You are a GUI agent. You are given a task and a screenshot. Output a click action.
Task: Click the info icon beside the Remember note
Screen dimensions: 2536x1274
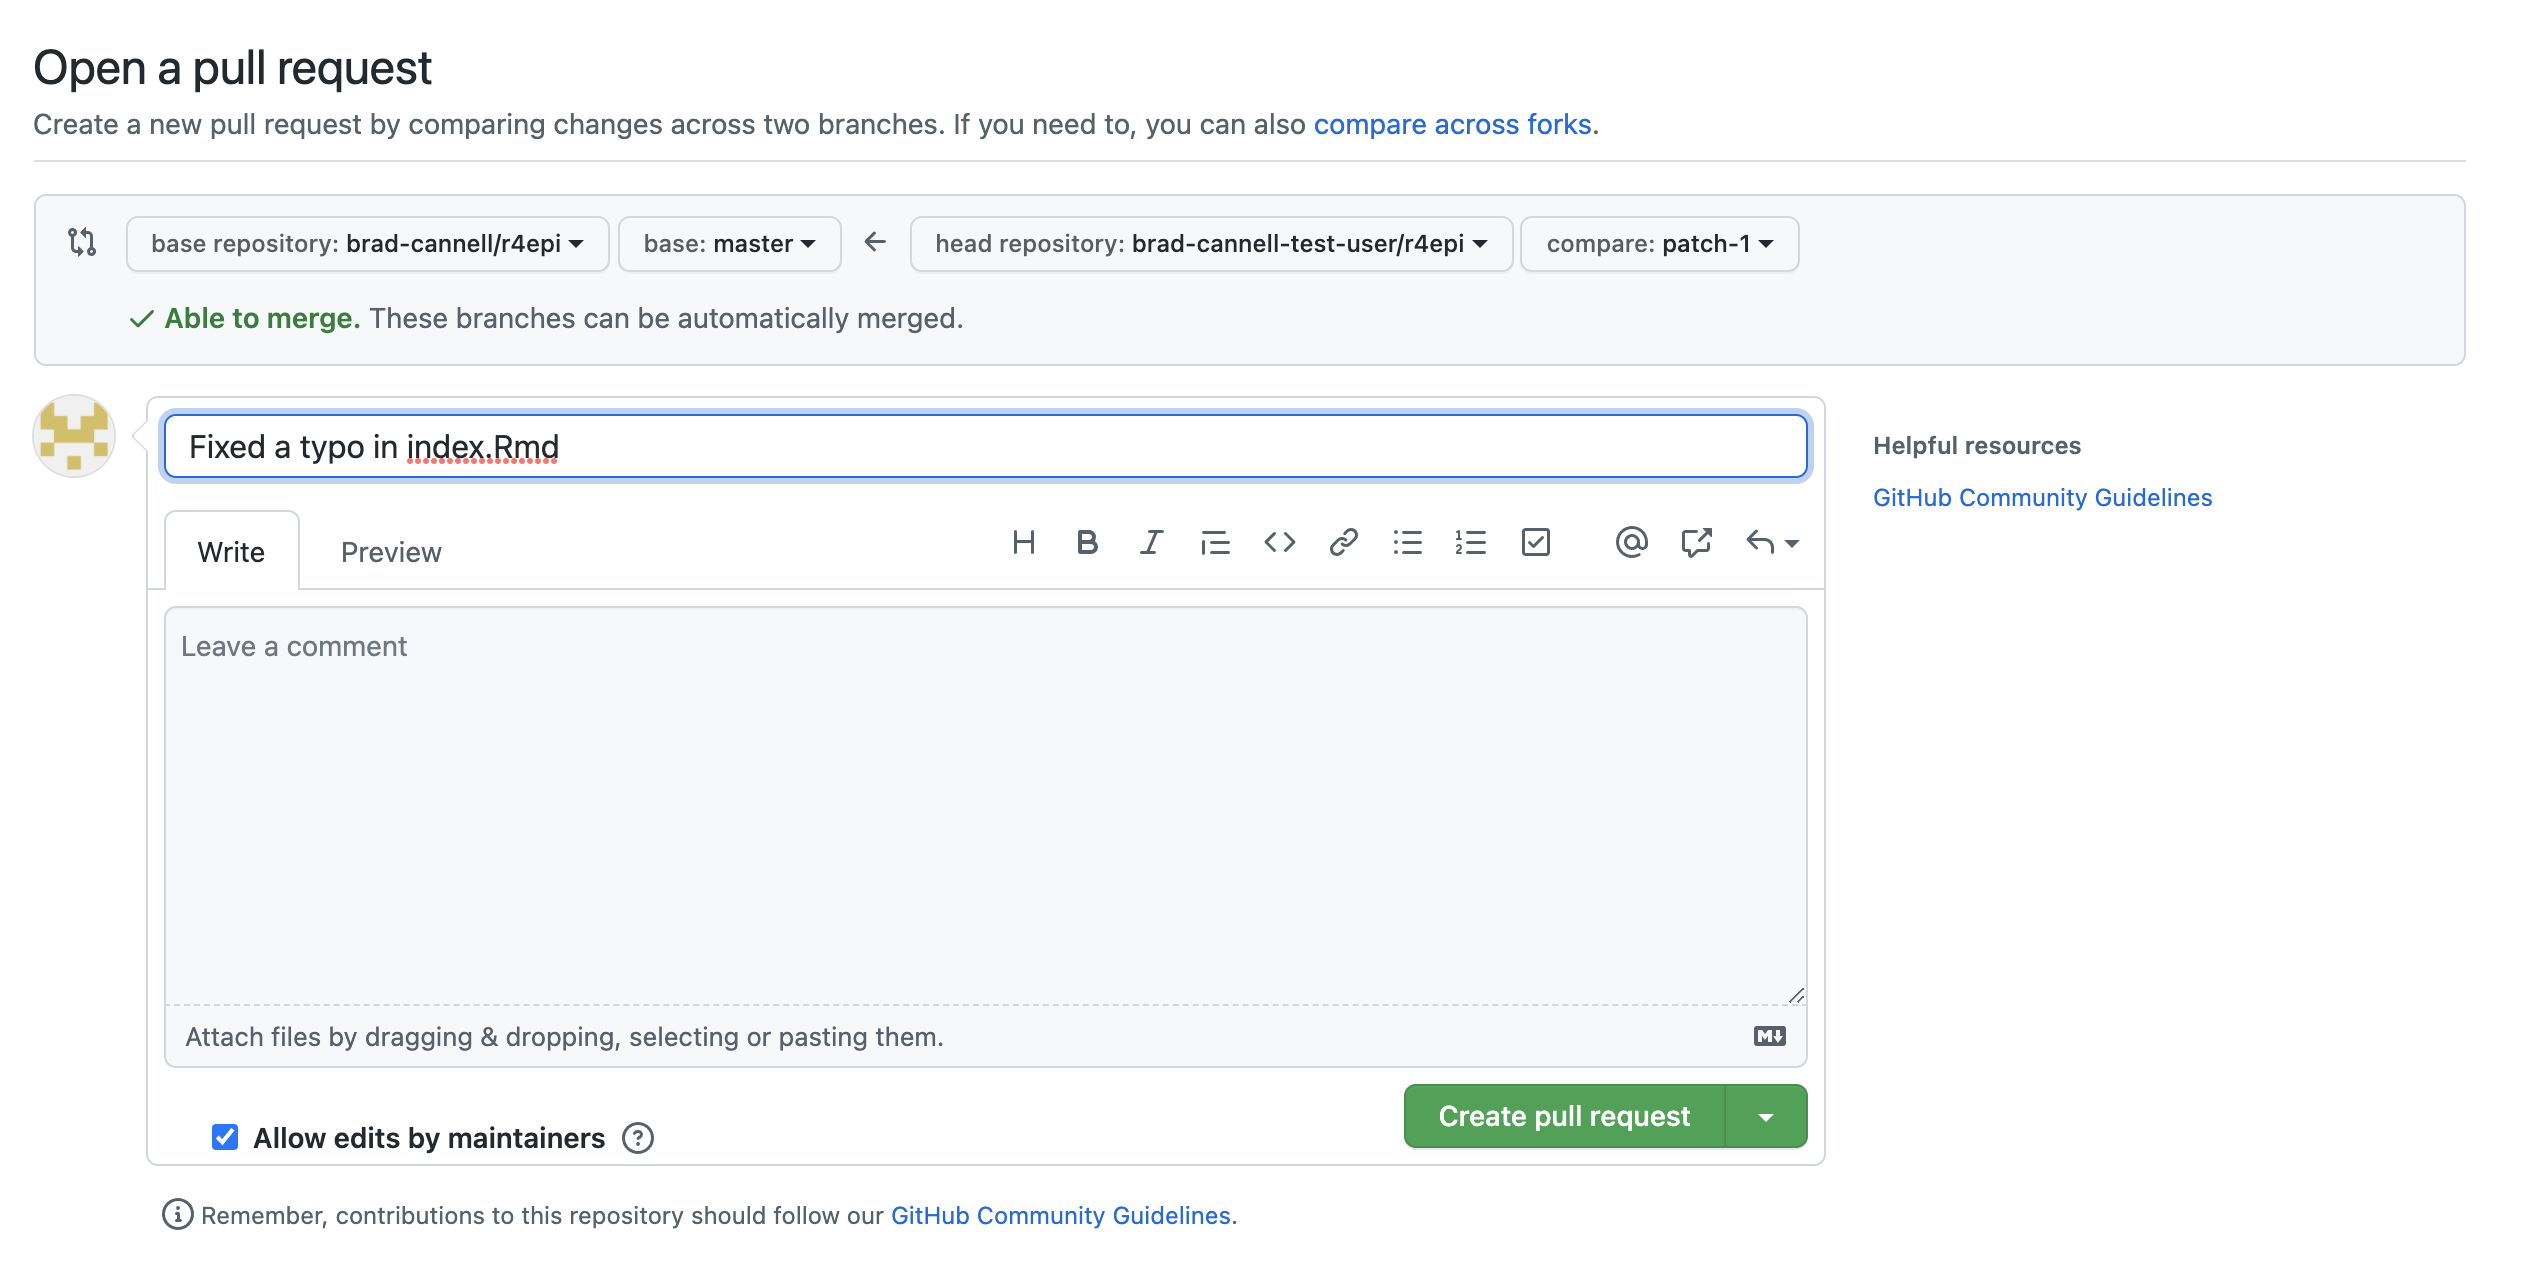[x=177, y=1215]
